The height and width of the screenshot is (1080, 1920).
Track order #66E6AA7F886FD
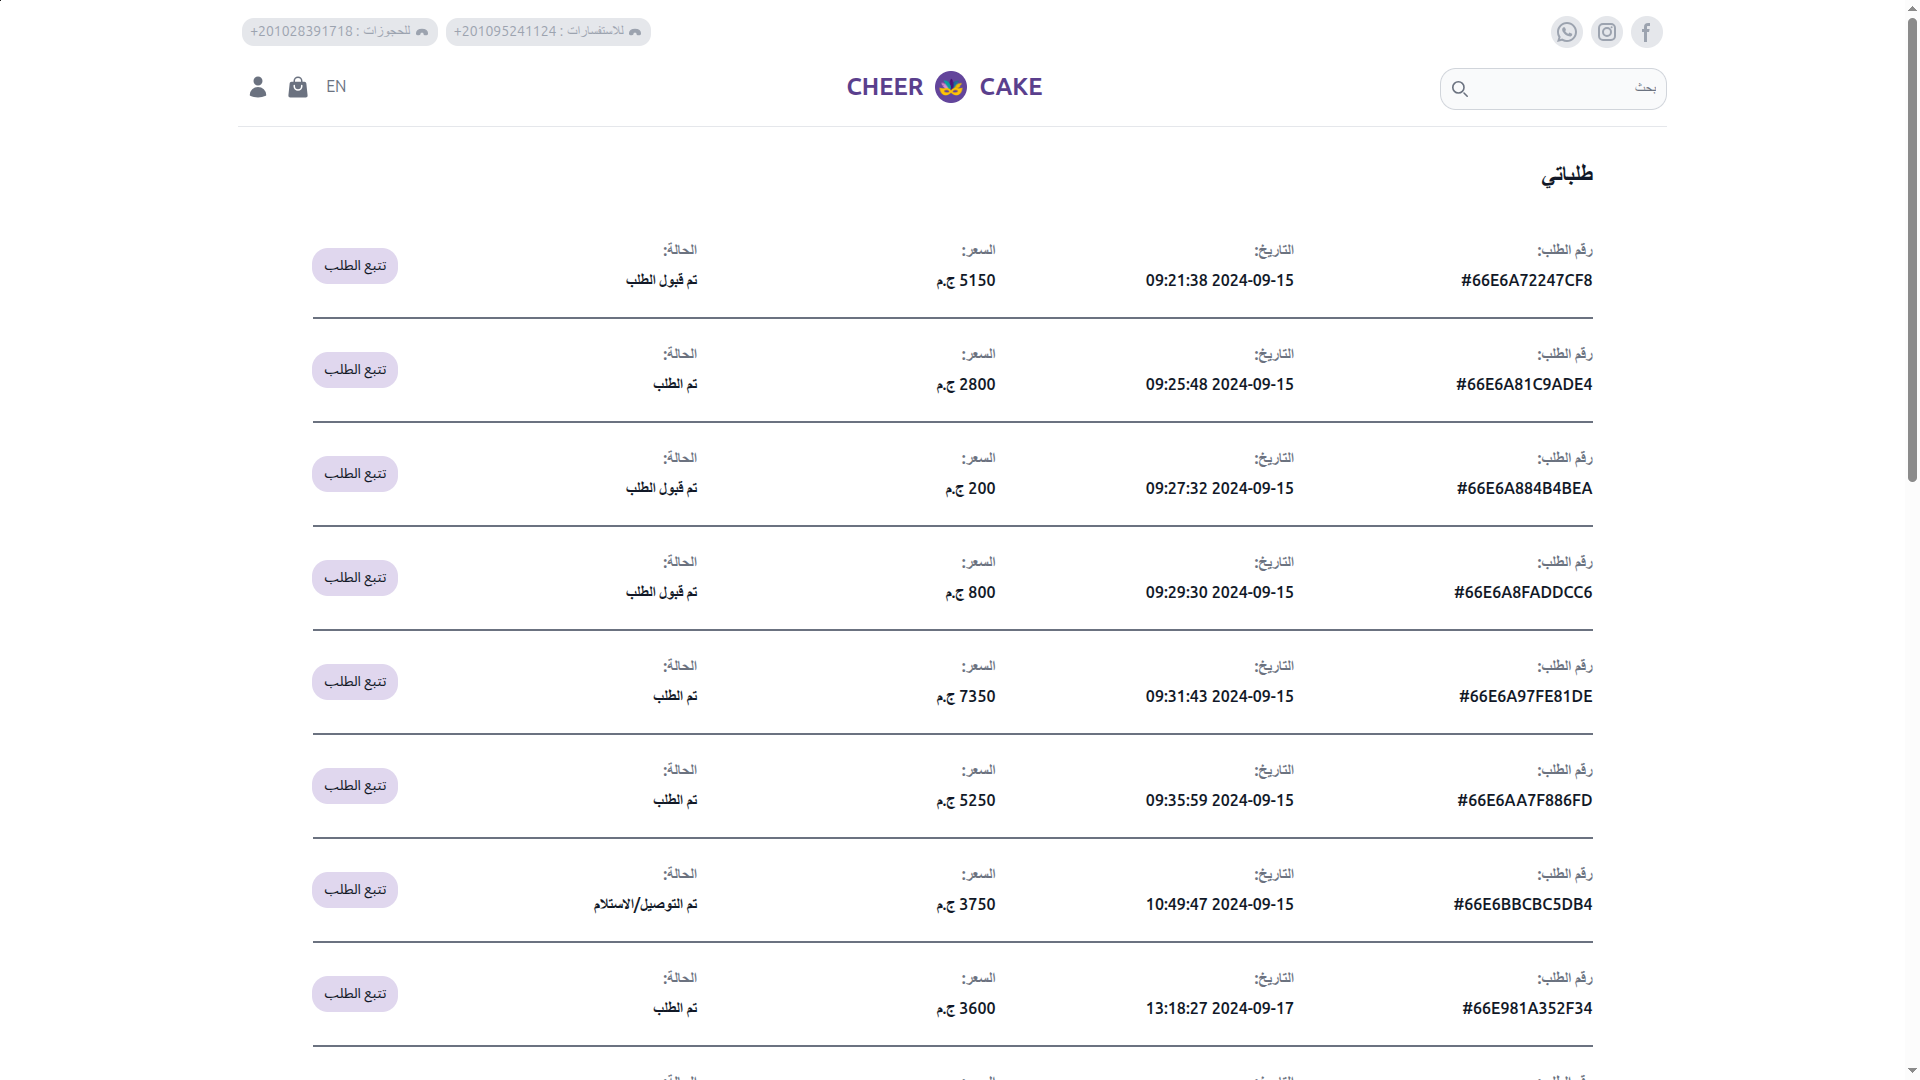coord(355,786)
